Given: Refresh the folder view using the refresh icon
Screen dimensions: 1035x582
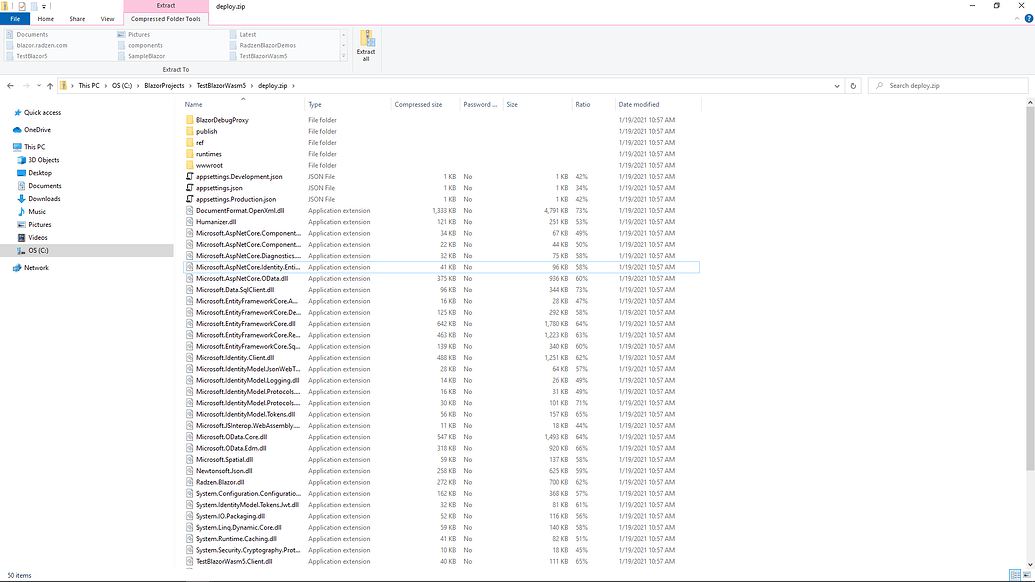Looking at the screenshot, I should [852, 85].
